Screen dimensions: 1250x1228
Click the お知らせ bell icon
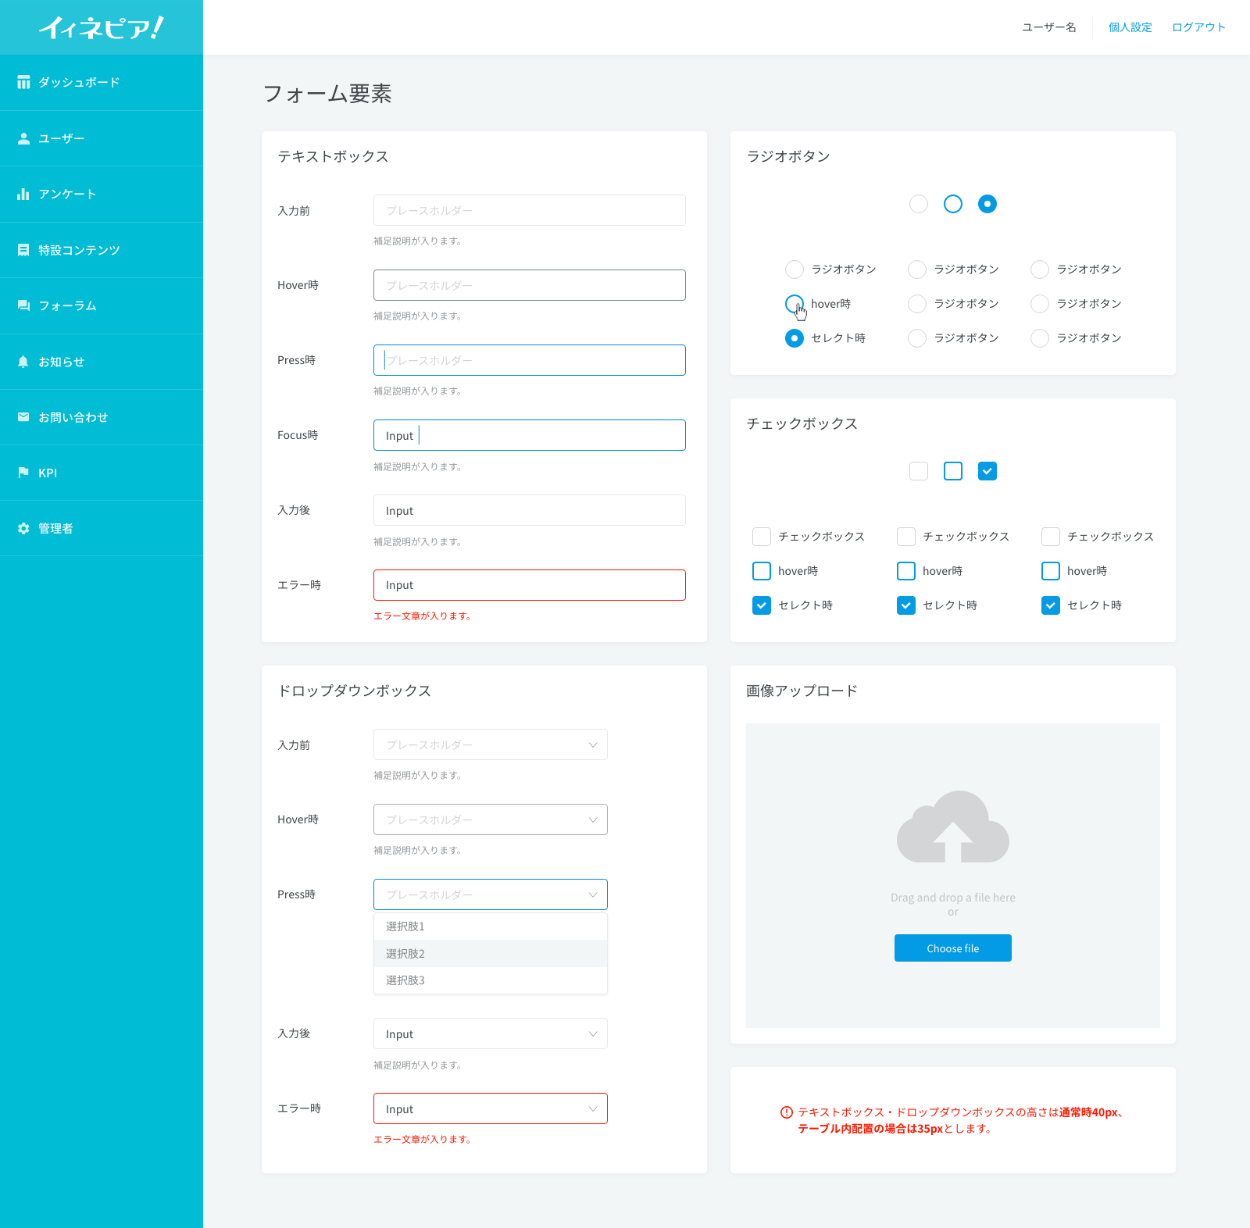(x=23, y=362)
